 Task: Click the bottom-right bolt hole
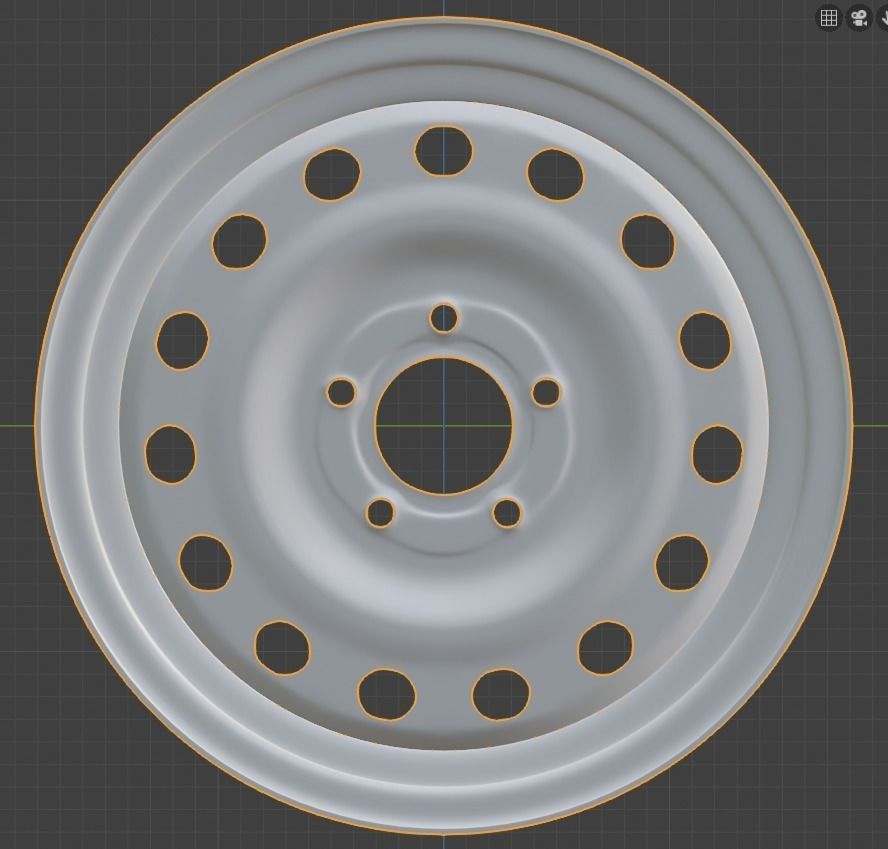pos(505,513)
